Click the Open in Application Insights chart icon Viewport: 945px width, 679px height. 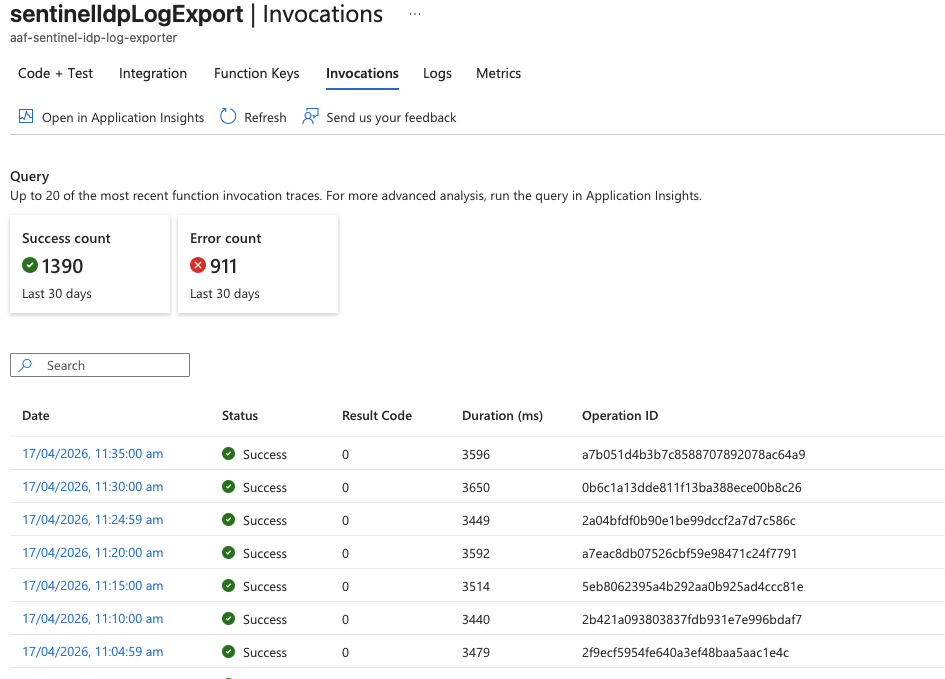click(26, 117)
